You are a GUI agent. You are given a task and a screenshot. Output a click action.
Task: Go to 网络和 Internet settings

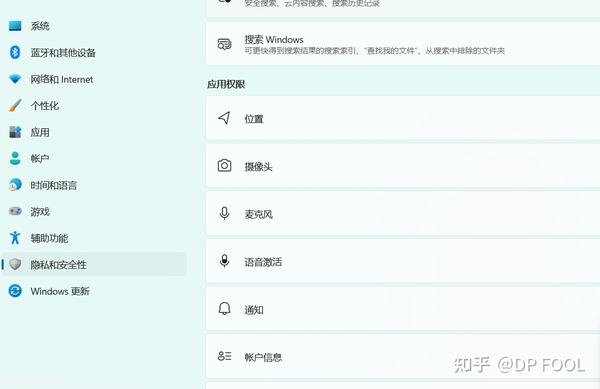click(94, 79)
